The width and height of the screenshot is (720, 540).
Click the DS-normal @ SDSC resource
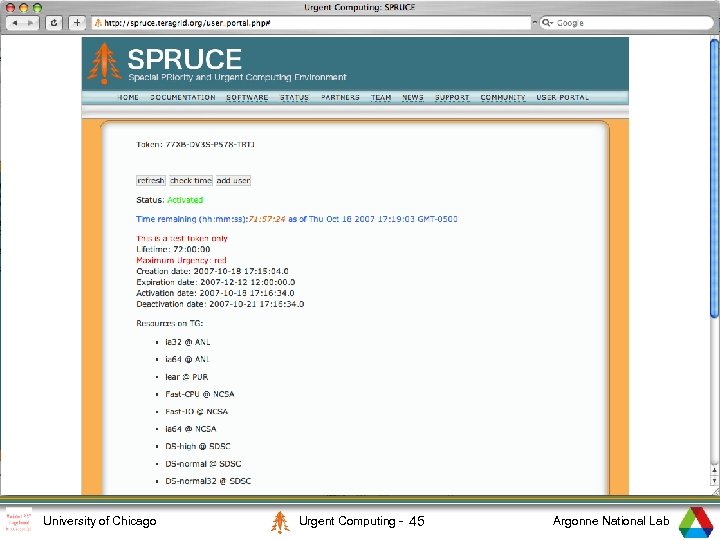[x=203, y=464]
